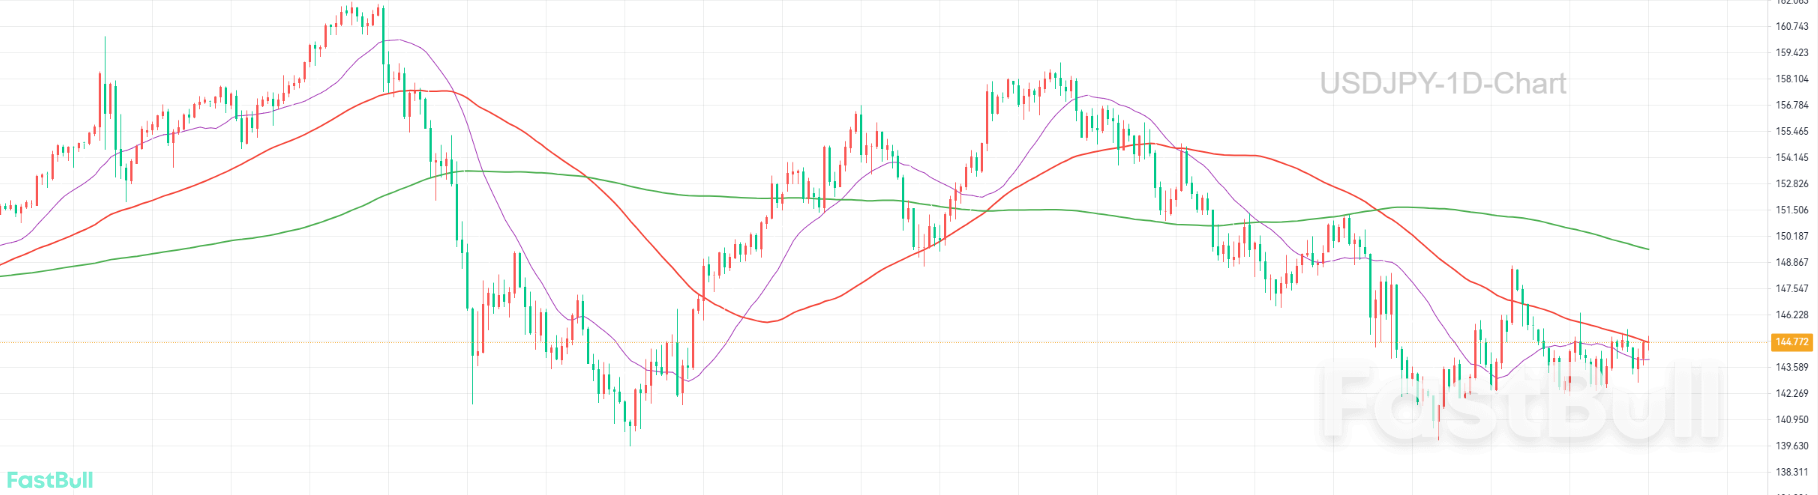
Task: Select the 146.228 price axis label
Action: [1791, 315]
